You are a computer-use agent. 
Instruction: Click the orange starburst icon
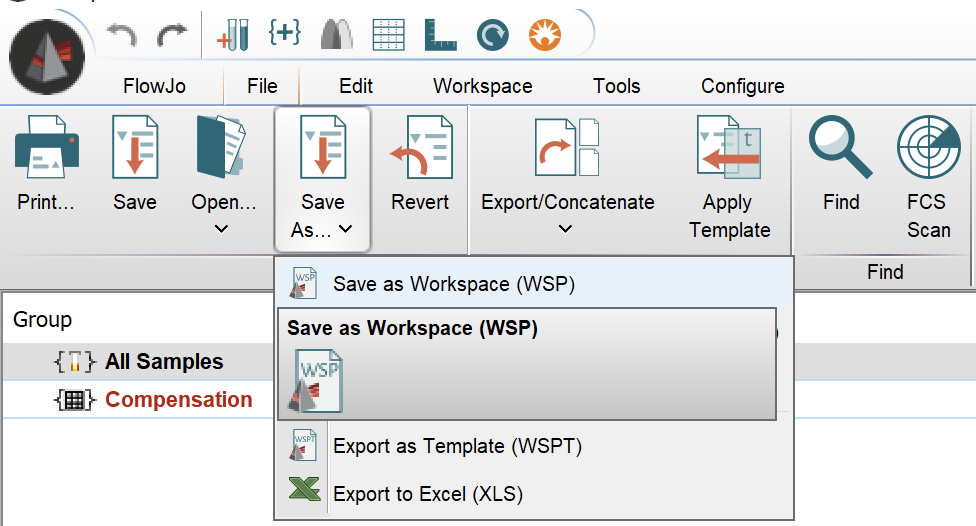545,35
